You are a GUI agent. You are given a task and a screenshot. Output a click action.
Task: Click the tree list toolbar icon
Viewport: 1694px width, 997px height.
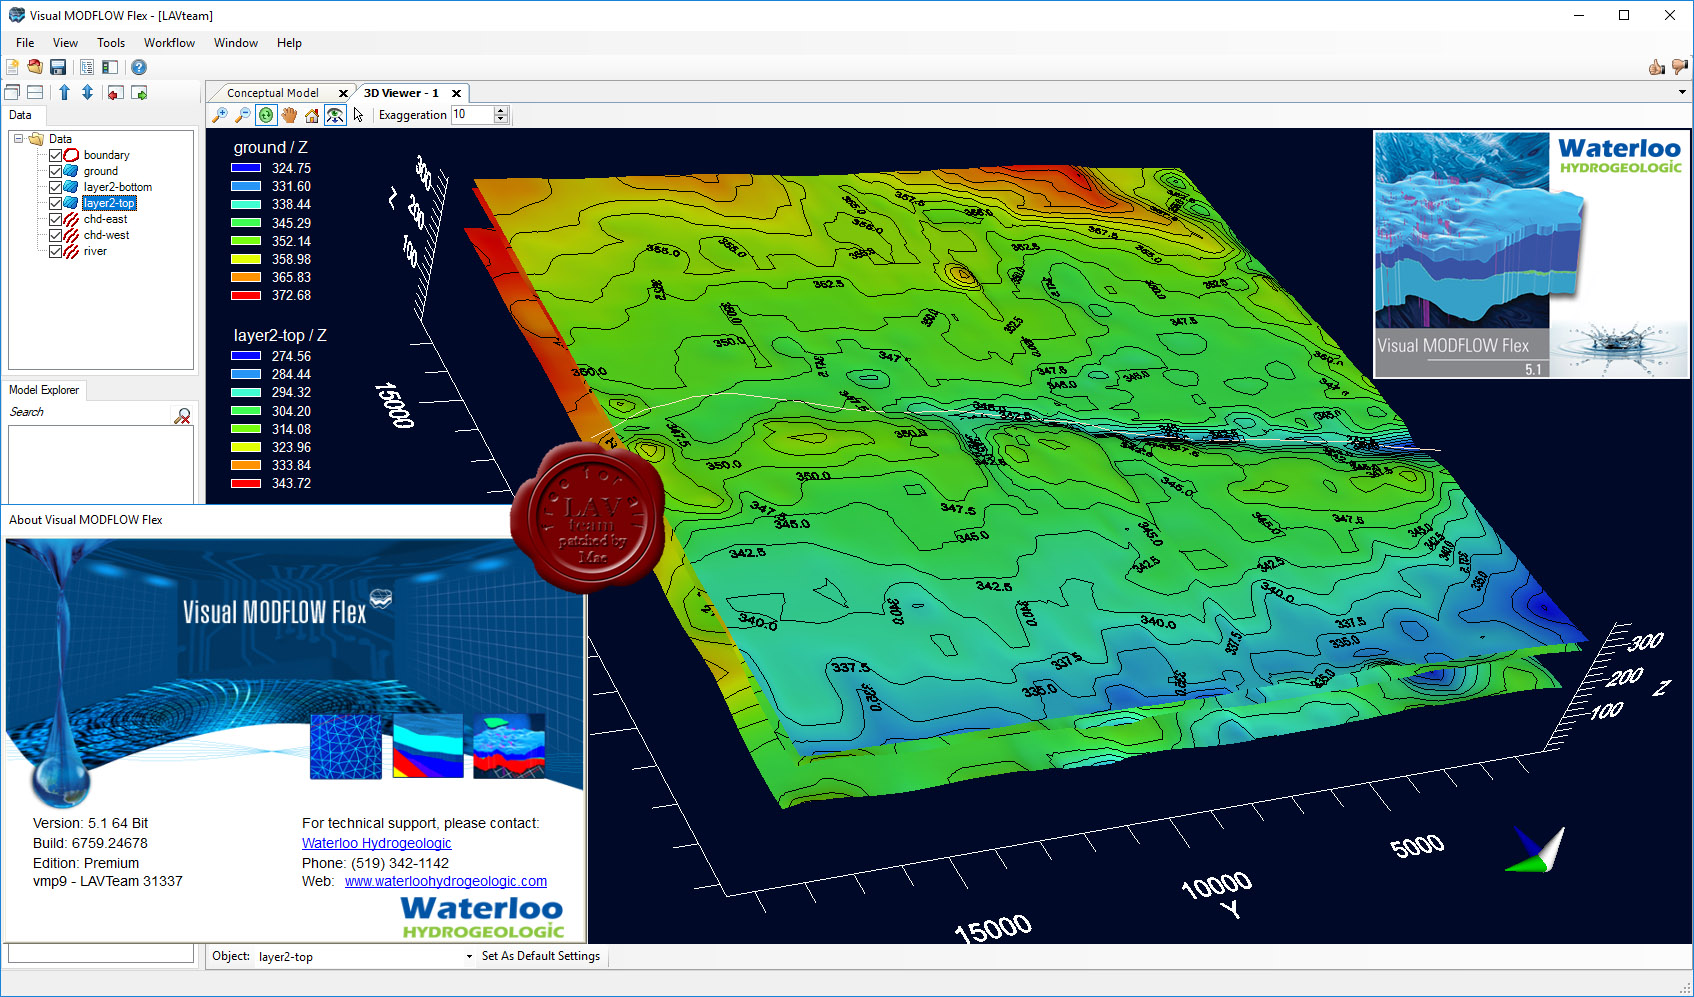[87, 67]
